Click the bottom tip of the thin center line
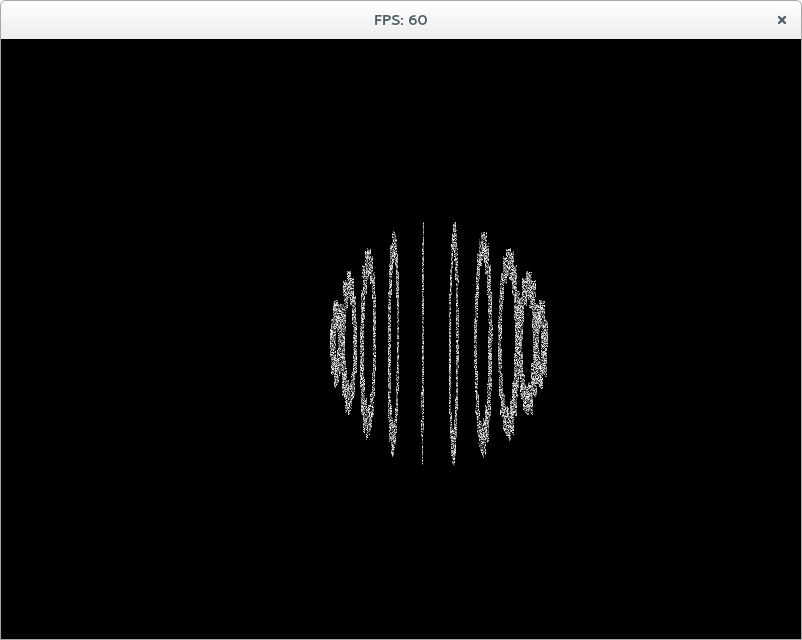 (x=422, y=463)
